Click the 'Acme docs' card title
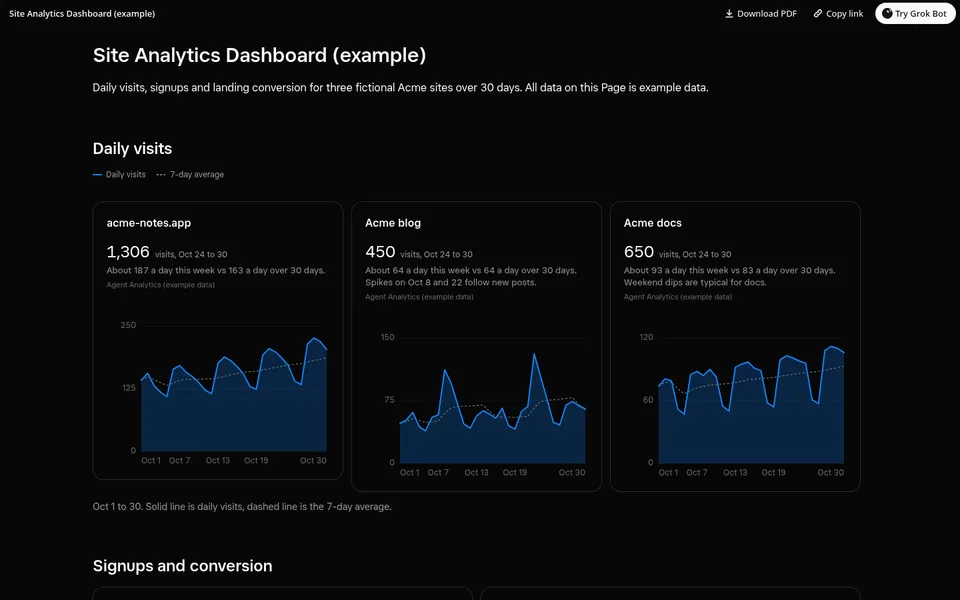Image resolution: width=960 pixels, height=600 pixels. 653,223
